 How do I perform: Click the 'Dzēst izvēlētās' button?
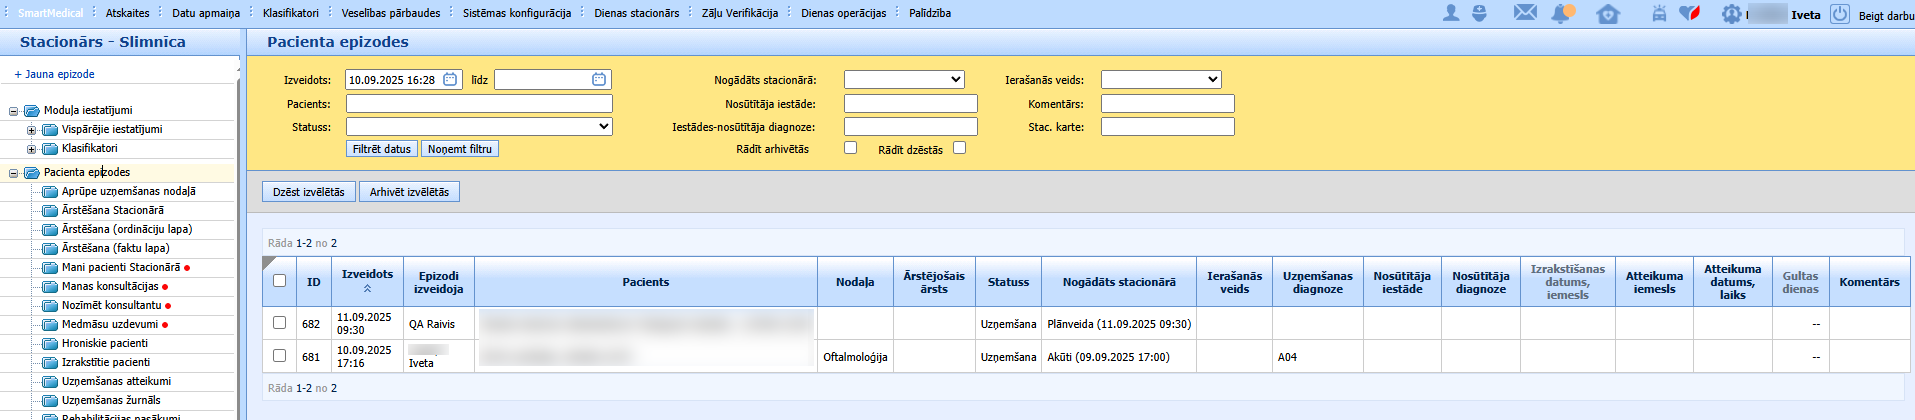click(x=309, y=192)
